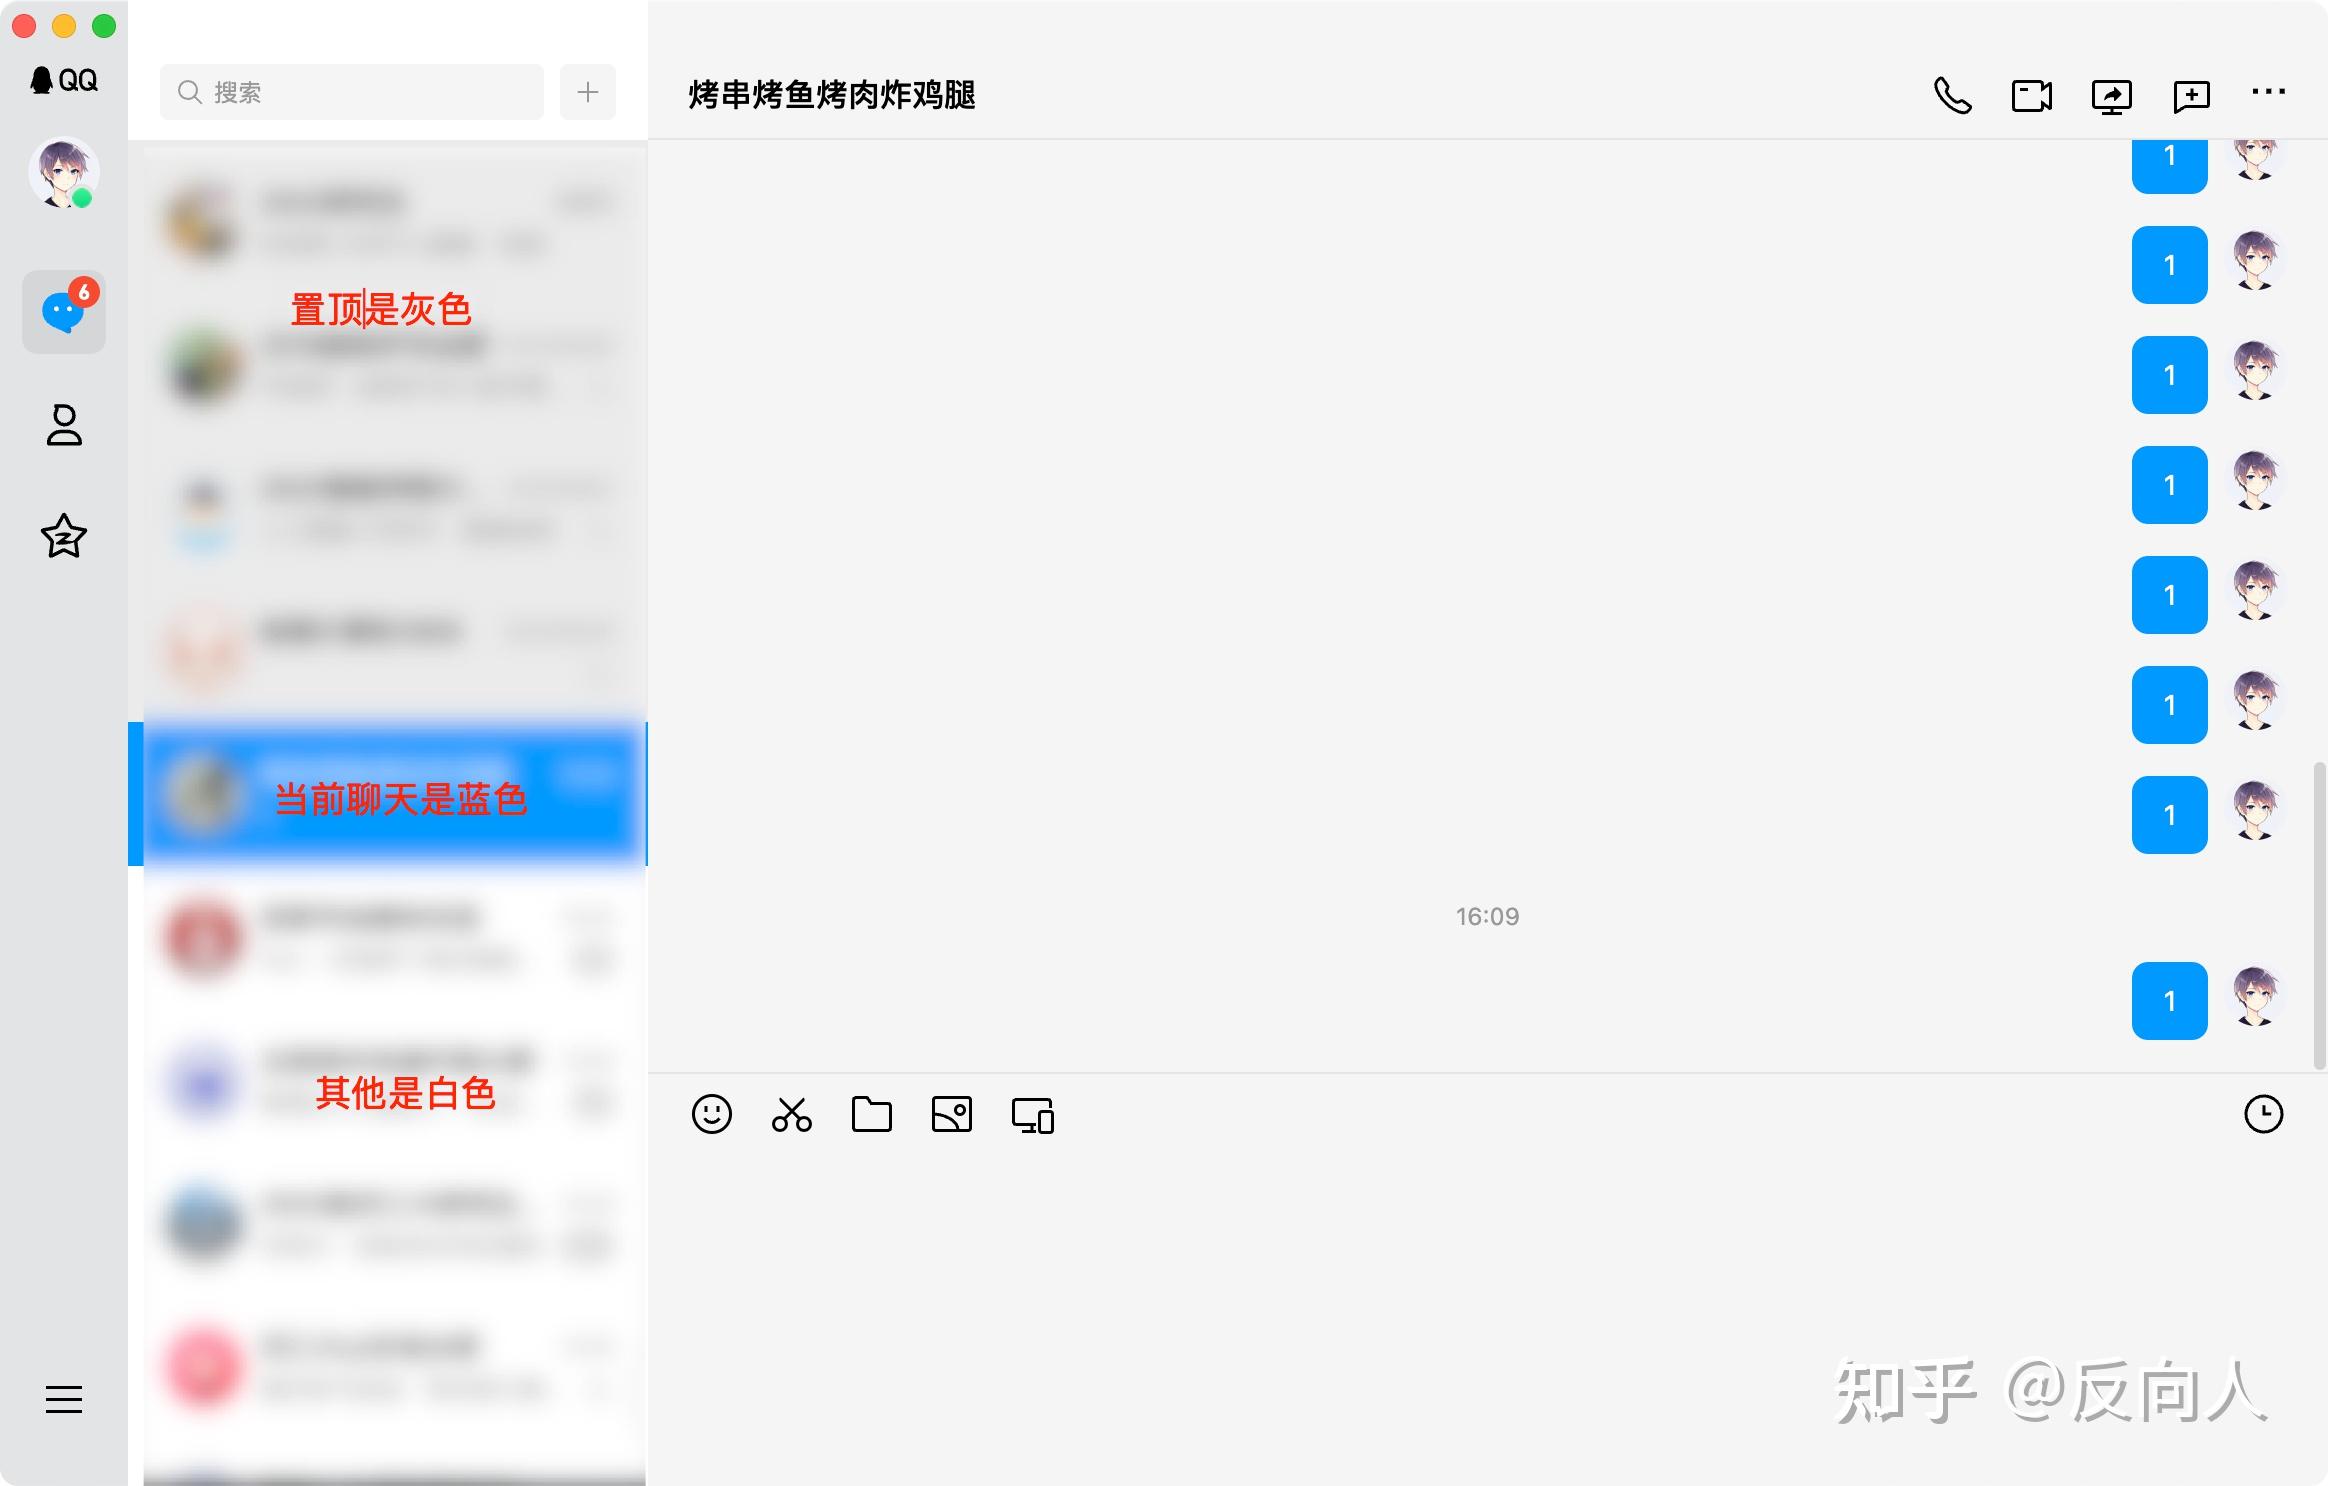This screenshot has width=2328, height=1486.
Task: Open a new chat window icon
Action: click(2190, 93)
